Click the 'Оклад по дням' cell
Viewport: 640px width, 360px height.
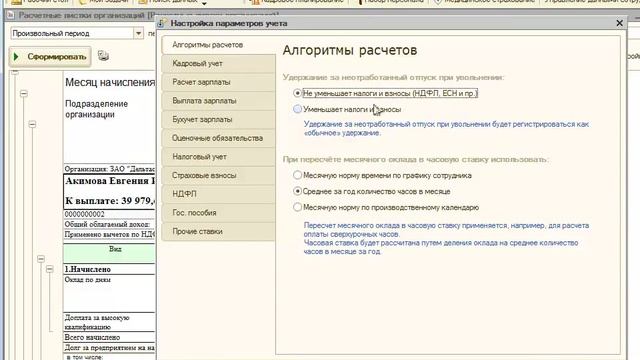click(x=109, y=293)
